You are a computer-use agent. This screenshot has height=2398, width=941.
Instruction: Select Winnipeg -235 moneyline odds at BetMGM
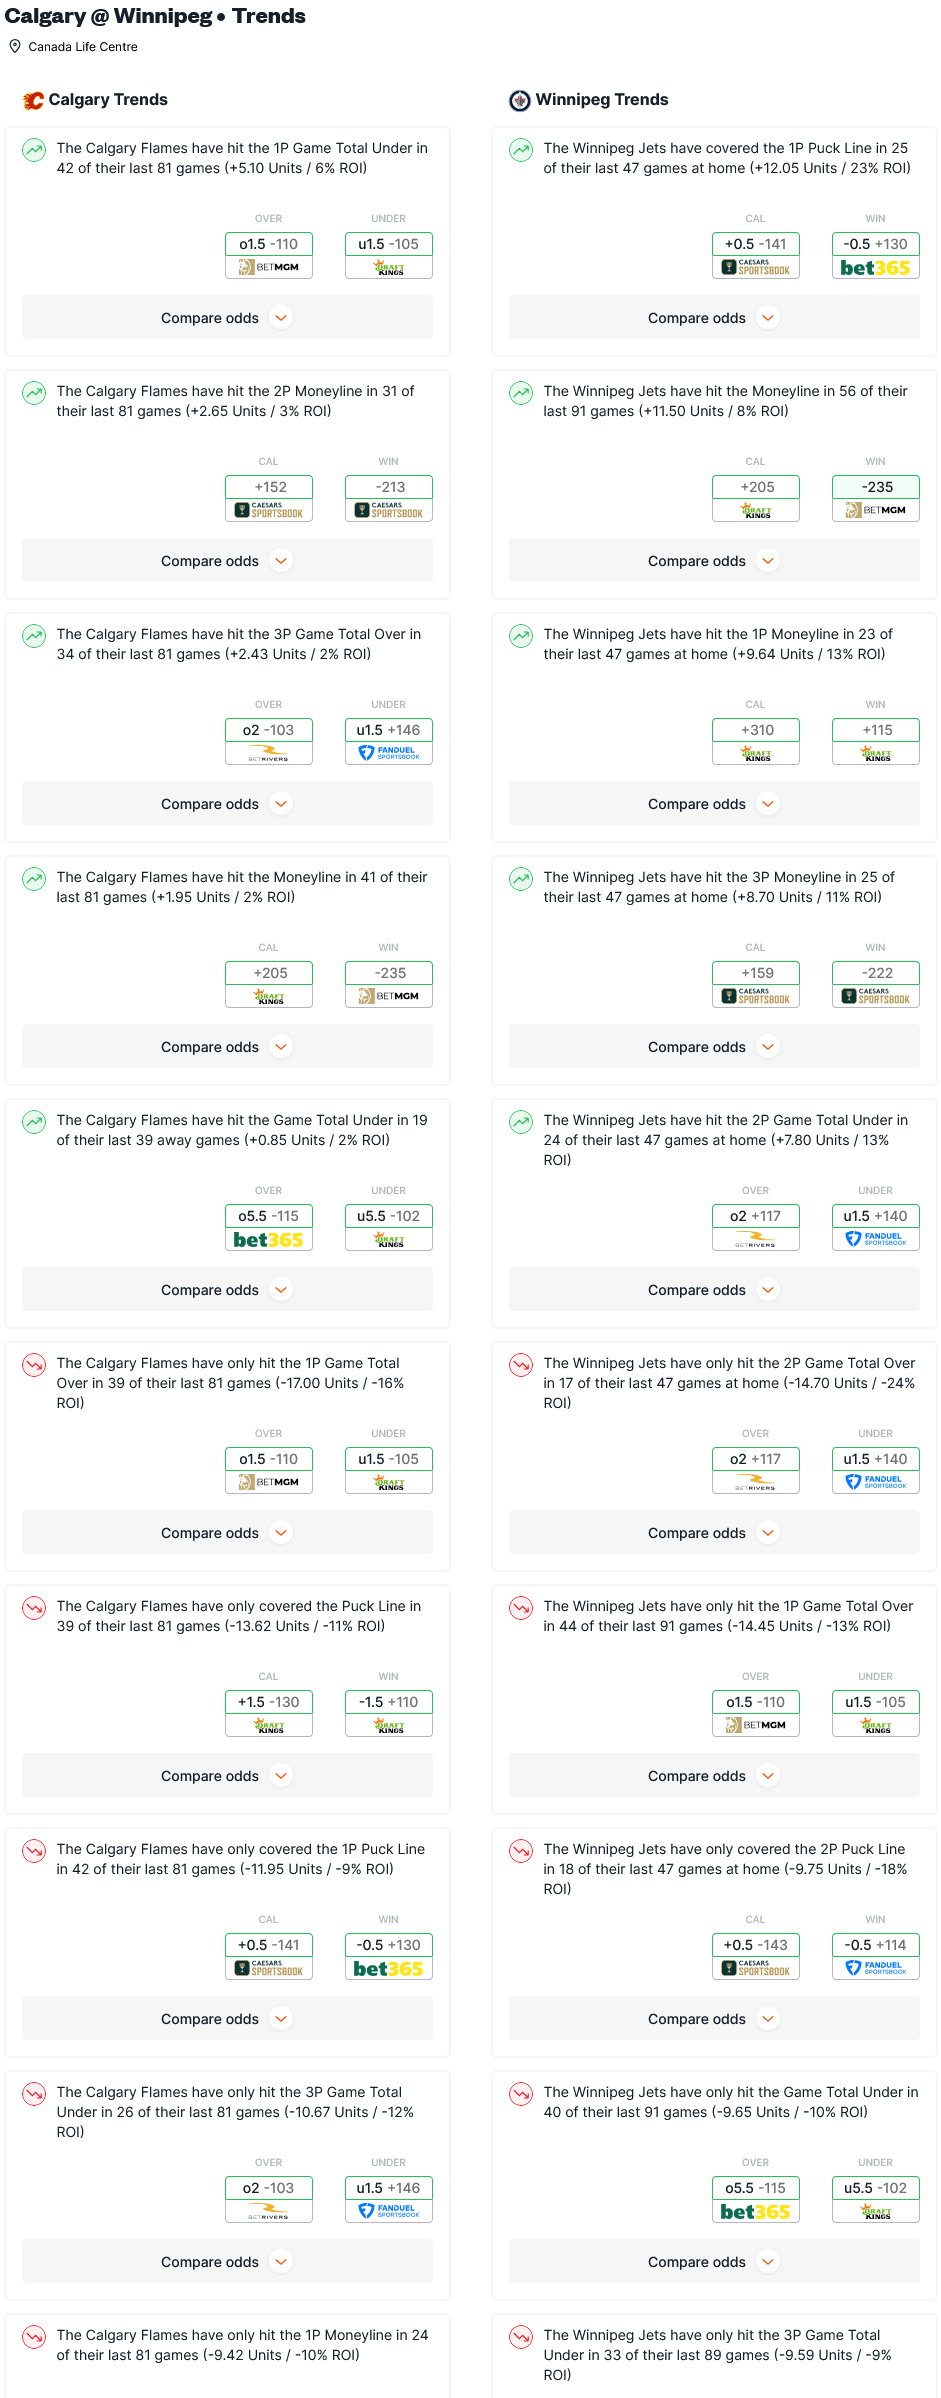(x=875, y=487)
